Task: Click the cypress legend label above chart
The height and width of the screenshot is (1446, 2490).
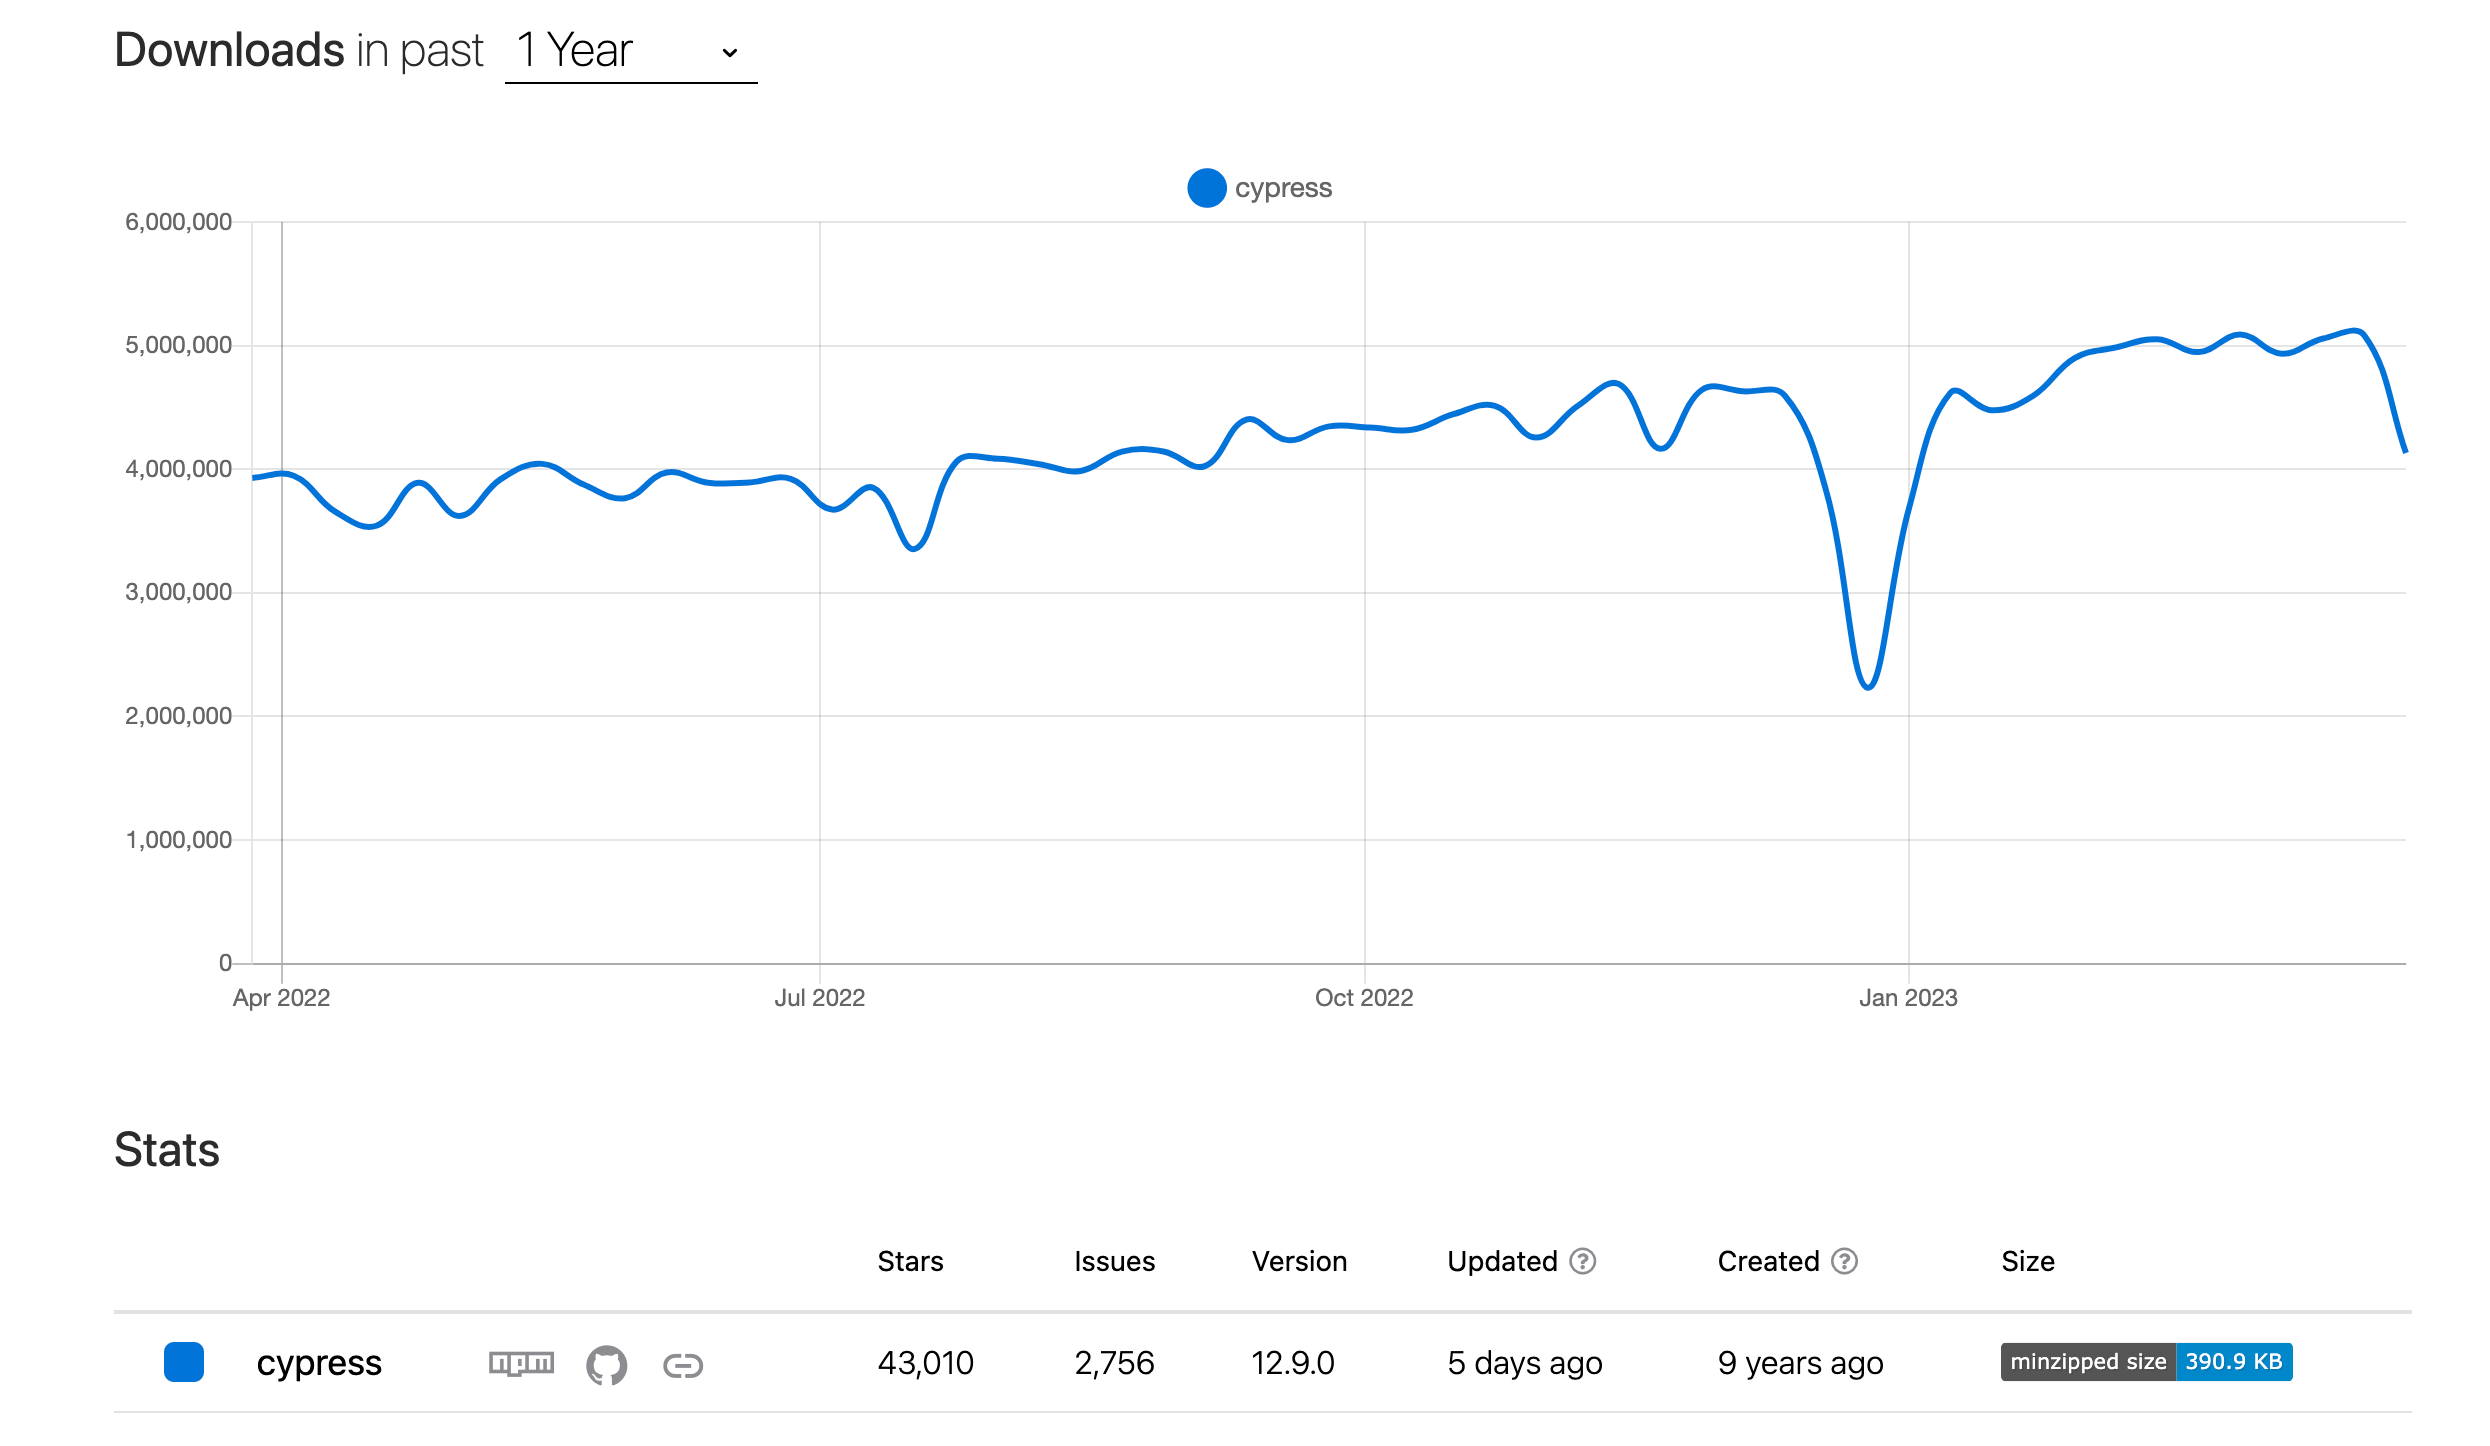Action: click(1283, 188)
